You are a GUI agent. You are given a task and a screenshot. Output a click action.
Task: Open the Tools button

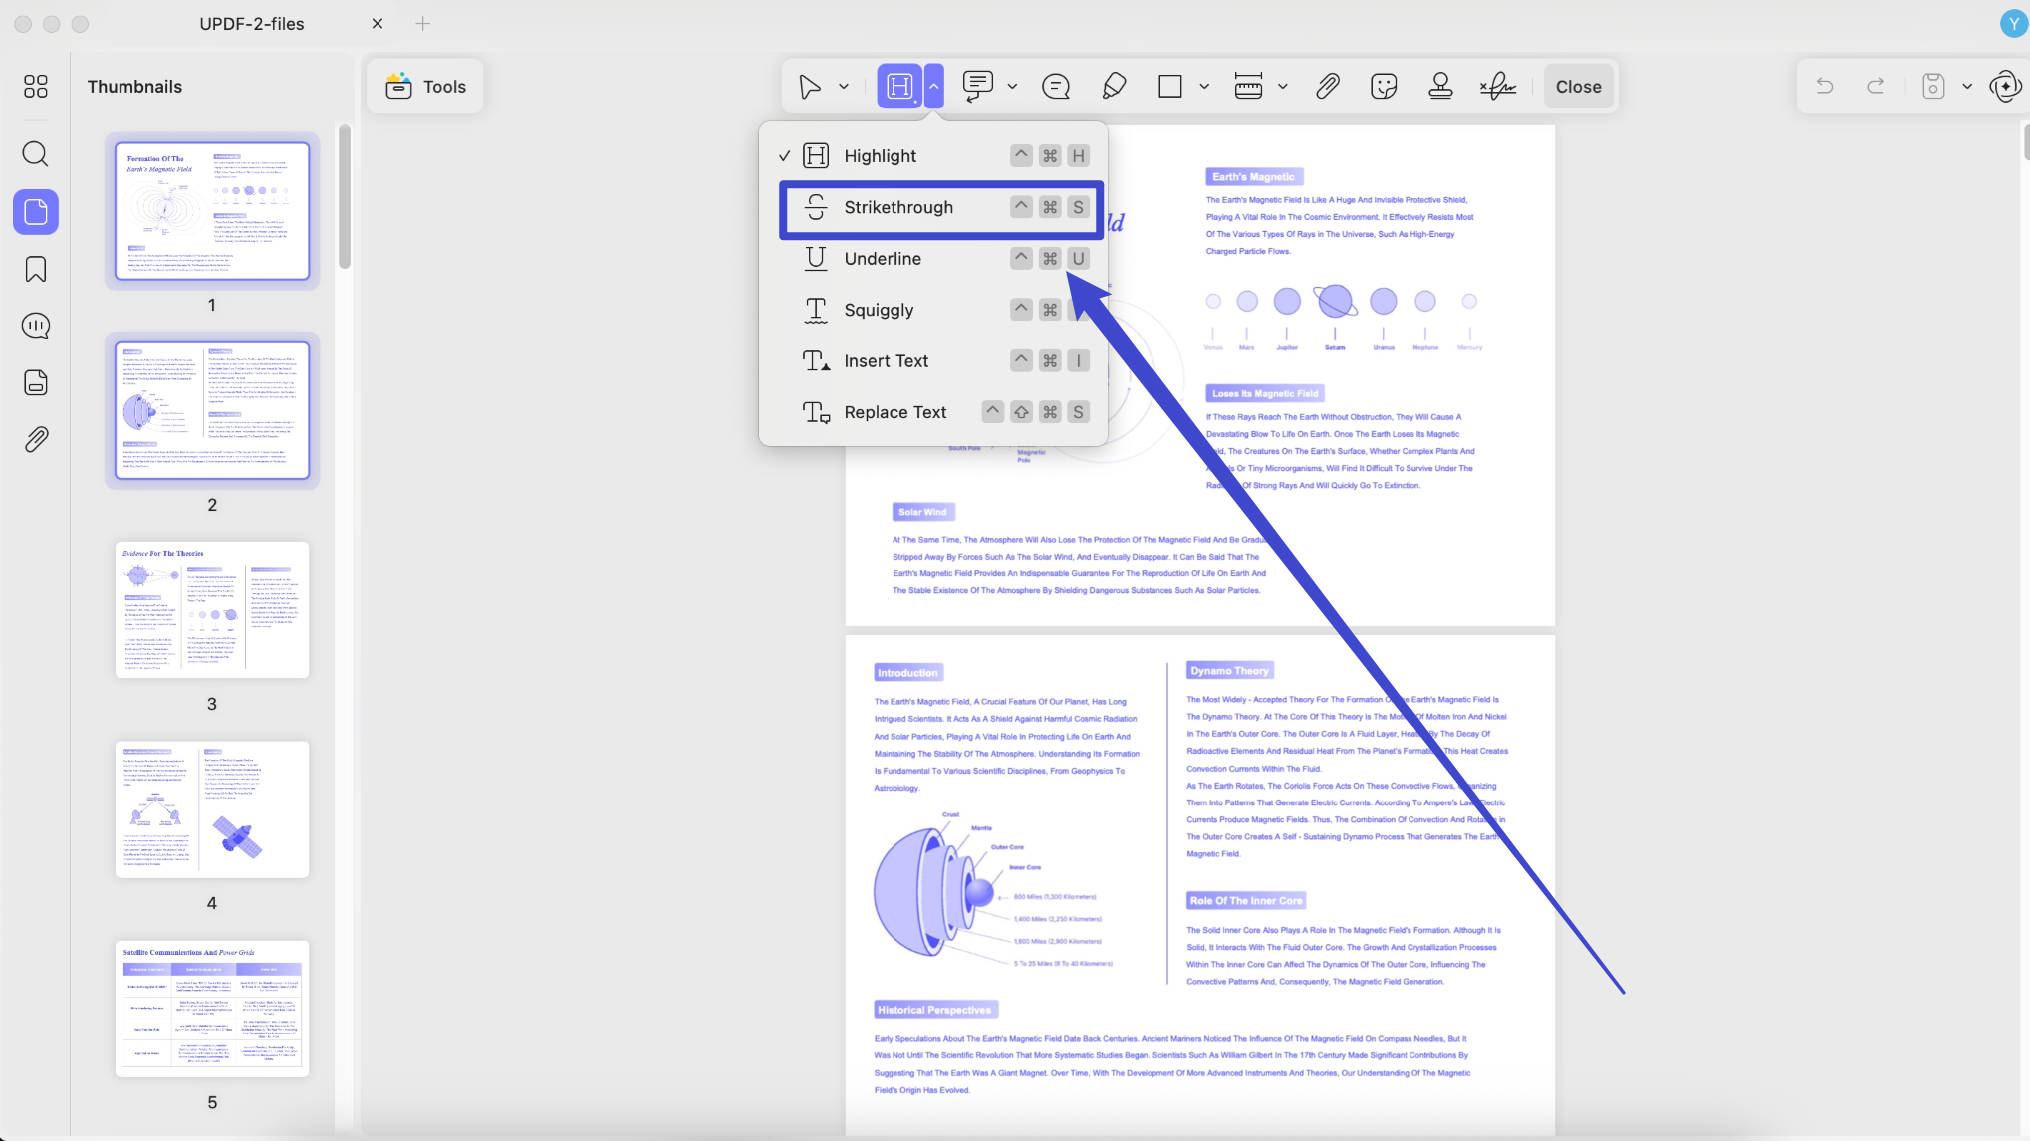pyautogui.click(x=426, y=87)
